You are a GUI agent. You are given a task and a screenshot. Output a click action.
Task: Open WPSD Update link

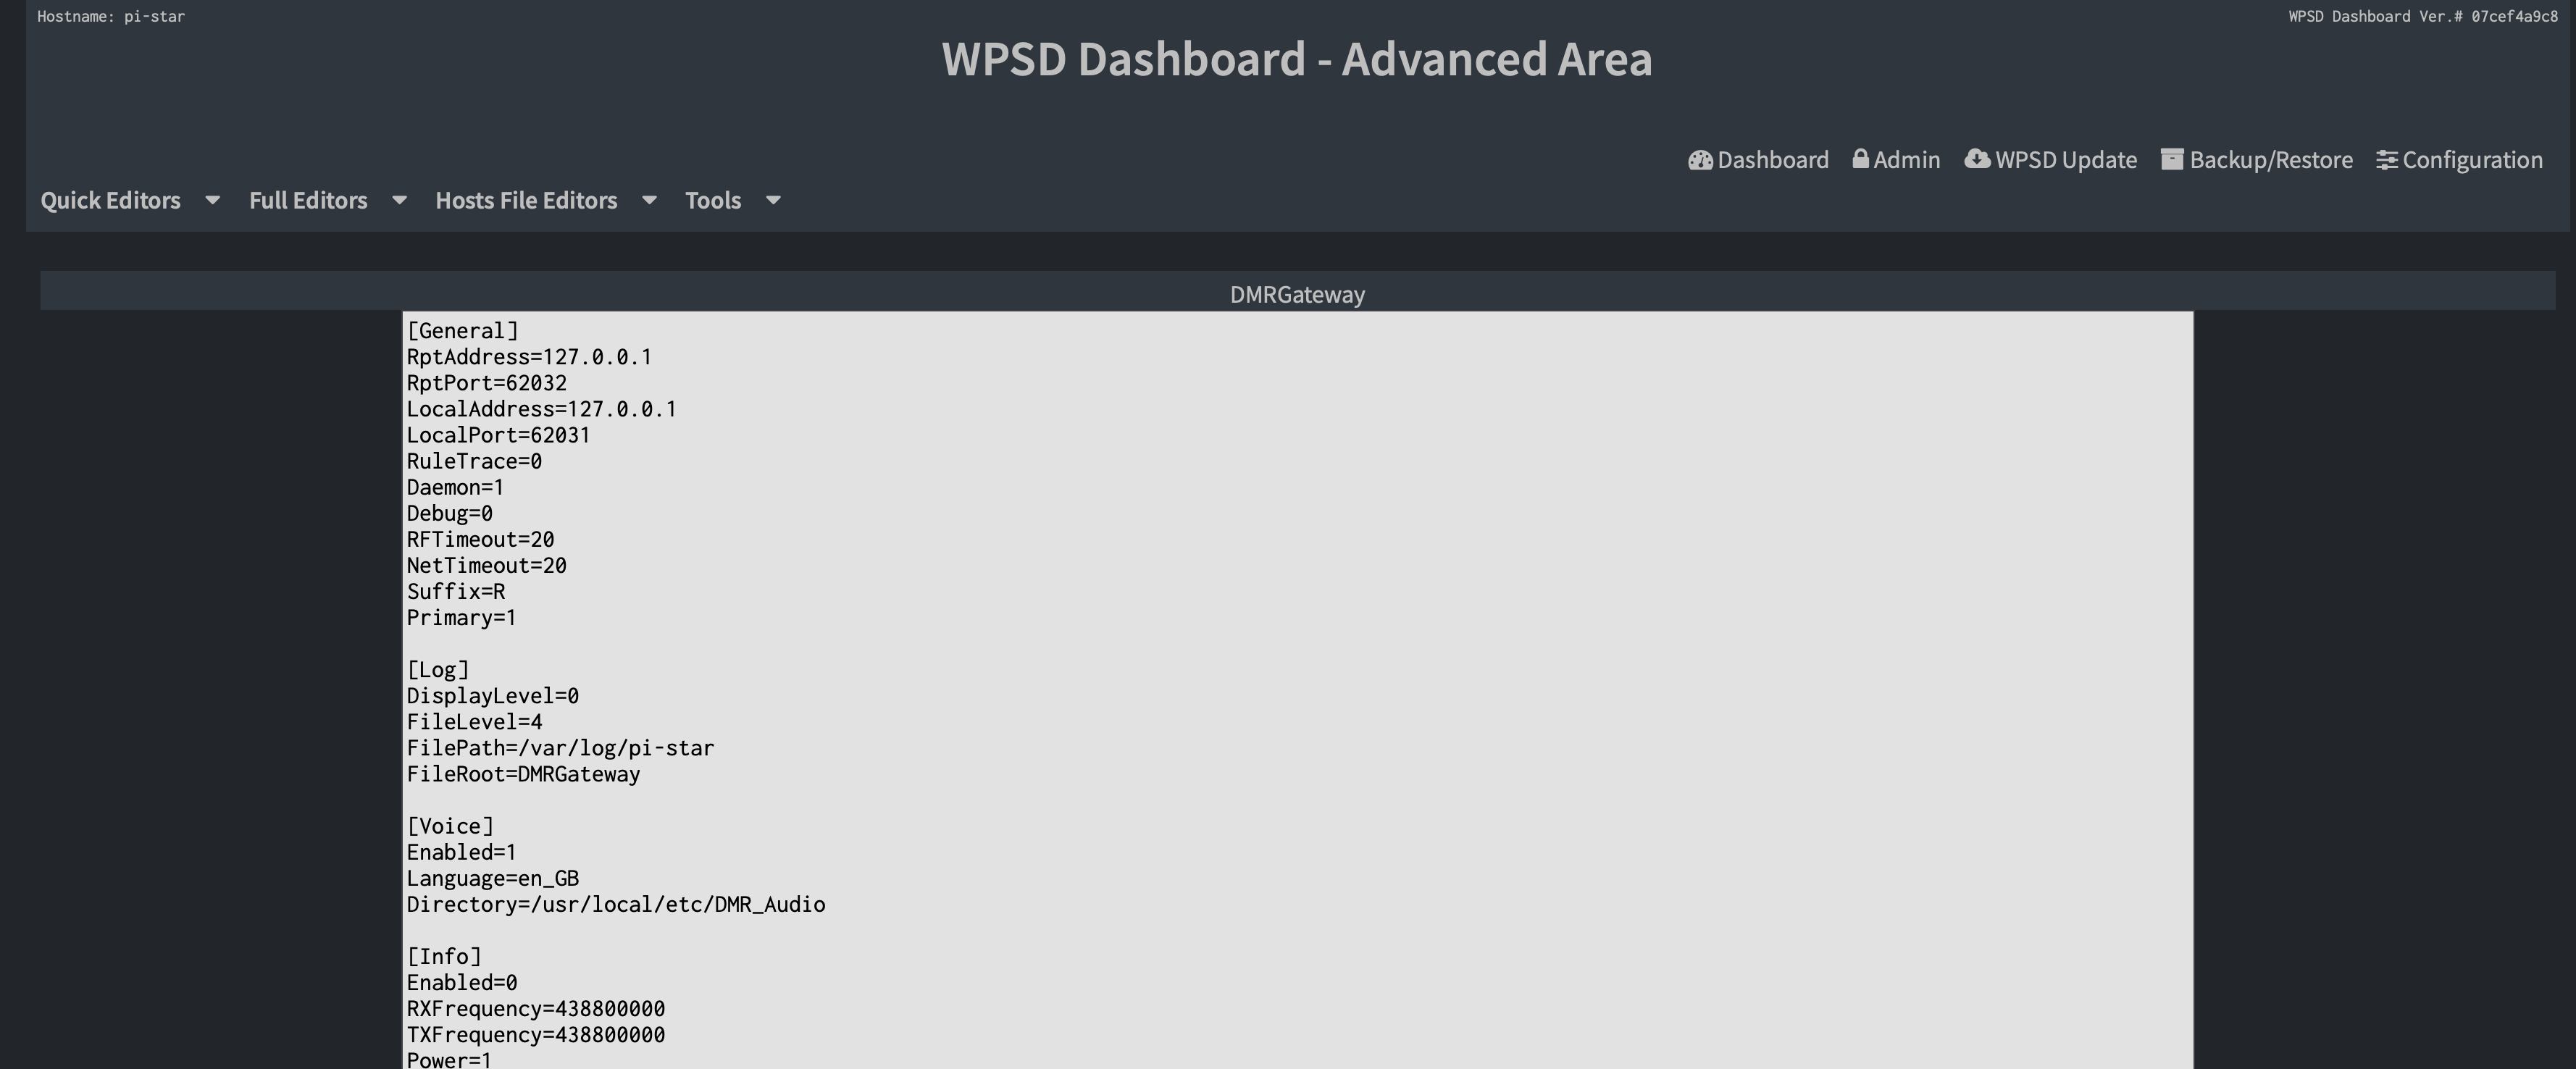2050,160
